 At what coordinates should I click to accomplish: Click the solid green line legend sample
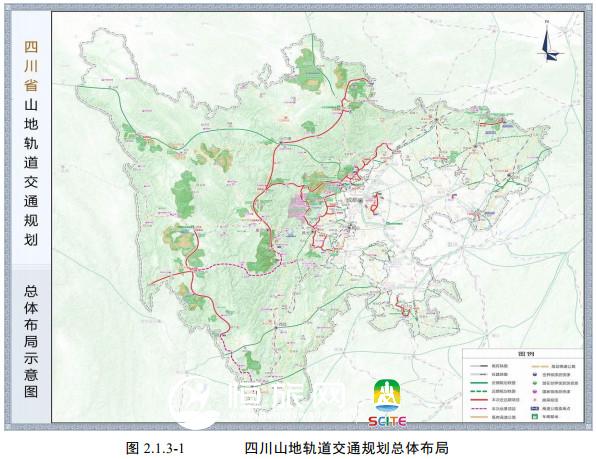[x=479, y=383]
